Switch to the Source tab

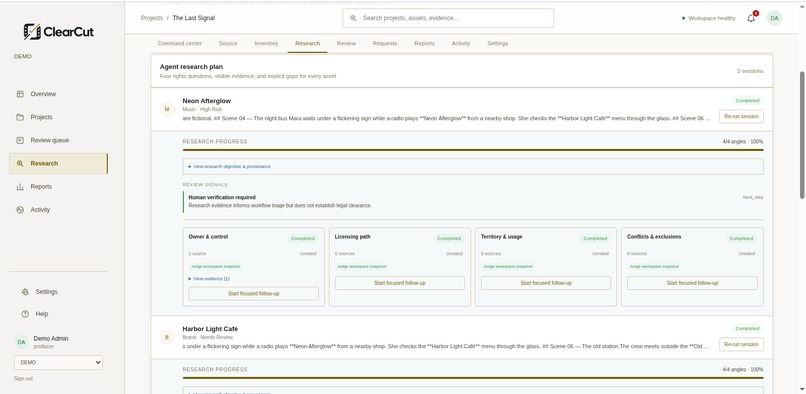pos(228,43)
